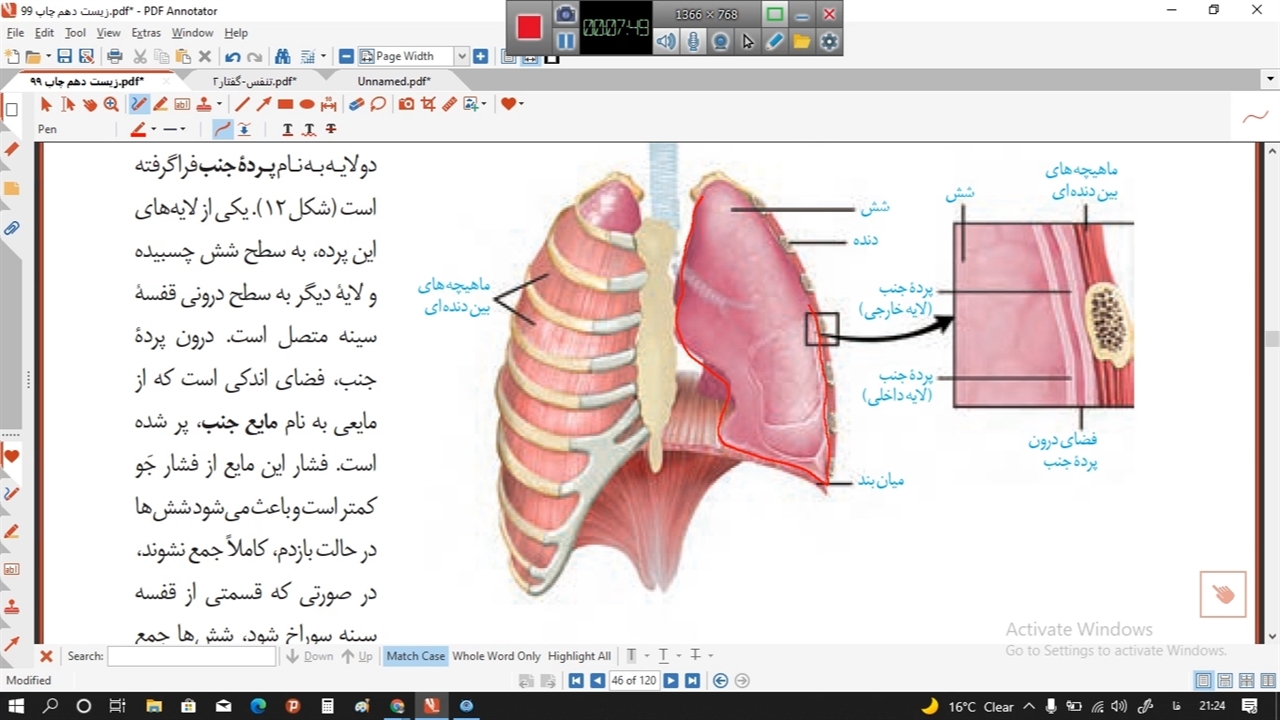1280x720 pixels.
Task: Enable Whole Word Only search option
Action: [496, 656]
